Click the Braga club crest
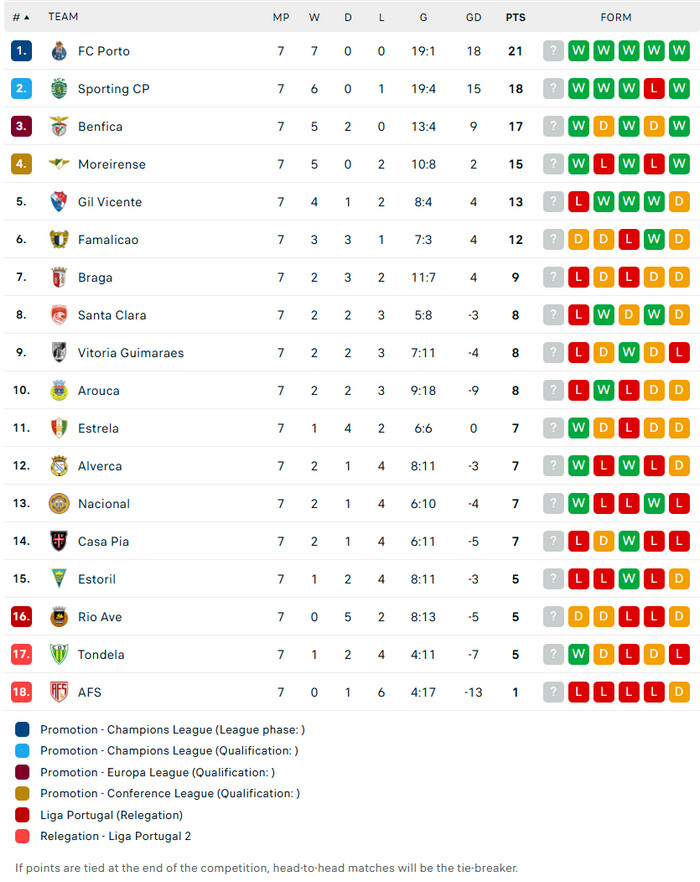 point(58,278)
